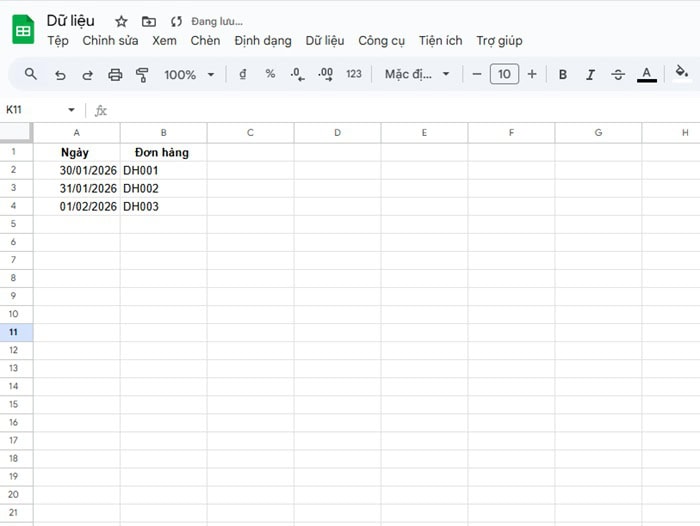Open the Tiện ích menu
700x526 pixels.
pos(440,41)
